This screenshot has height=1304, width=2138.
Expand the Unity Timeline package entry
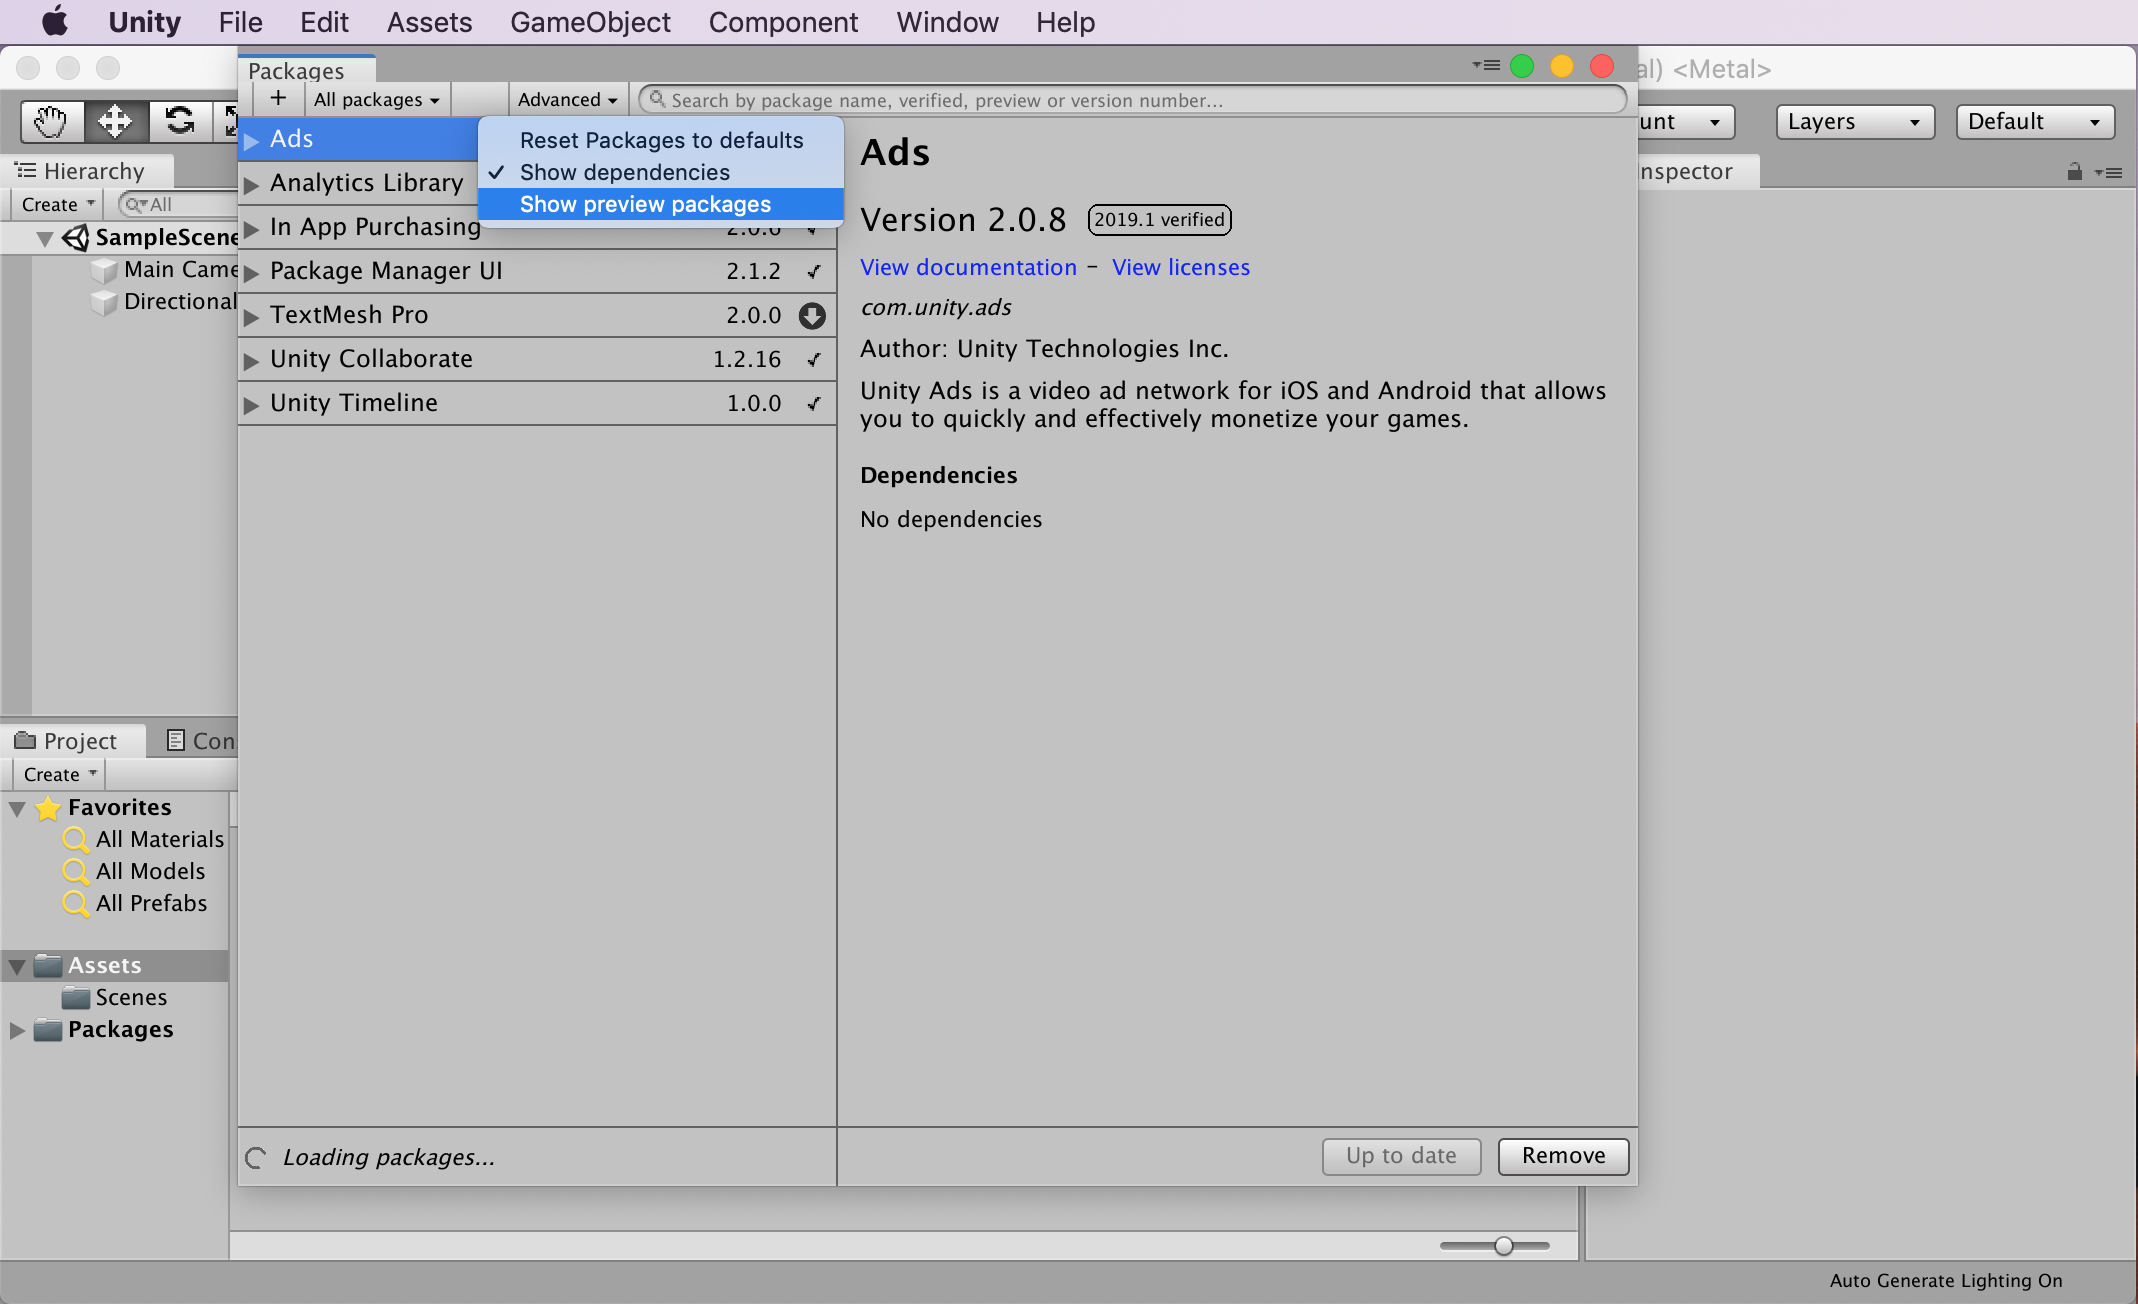pos(252,404)
